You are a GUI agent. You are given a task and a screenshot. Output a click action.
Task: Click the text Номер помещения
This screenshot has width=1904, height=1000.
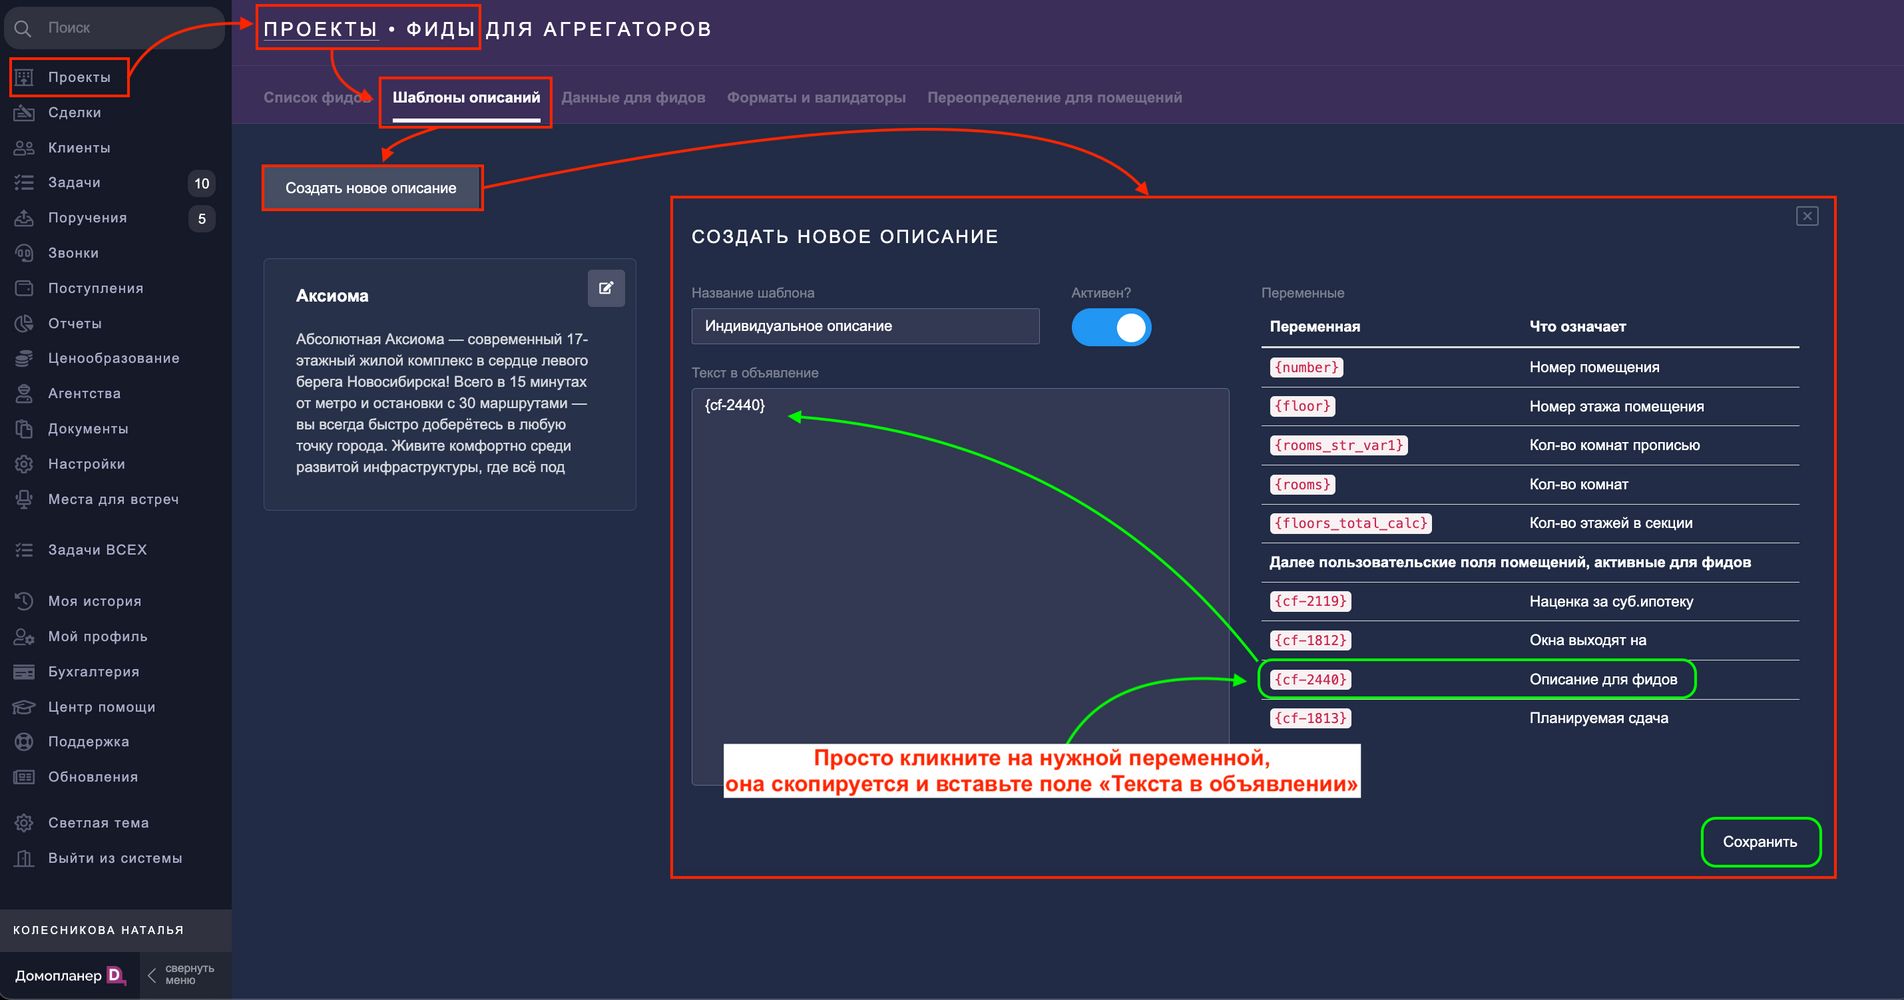[1594, 367]
